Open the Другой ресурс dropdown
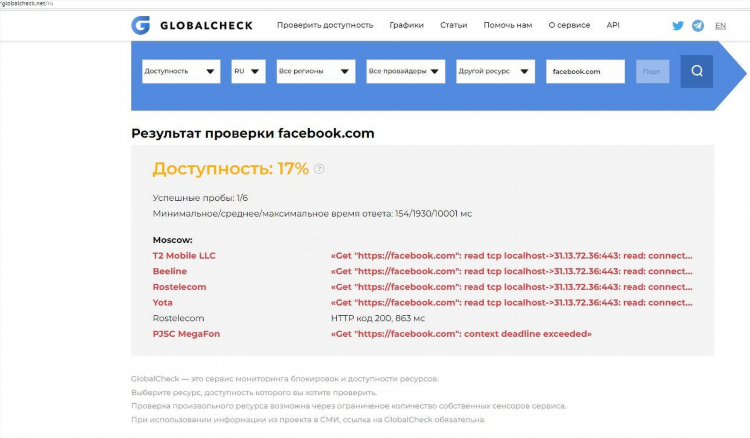Viewport: 750px width, 438px height. point(496,71)
